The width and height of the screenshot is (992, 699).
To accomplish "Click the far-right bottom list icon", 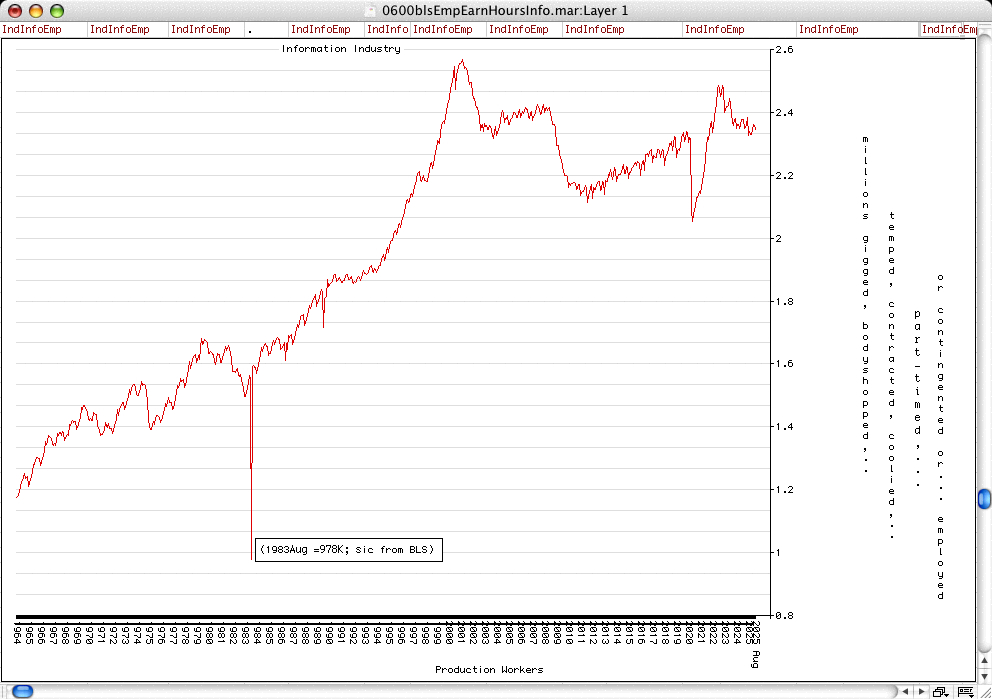I will click(963, 691).
